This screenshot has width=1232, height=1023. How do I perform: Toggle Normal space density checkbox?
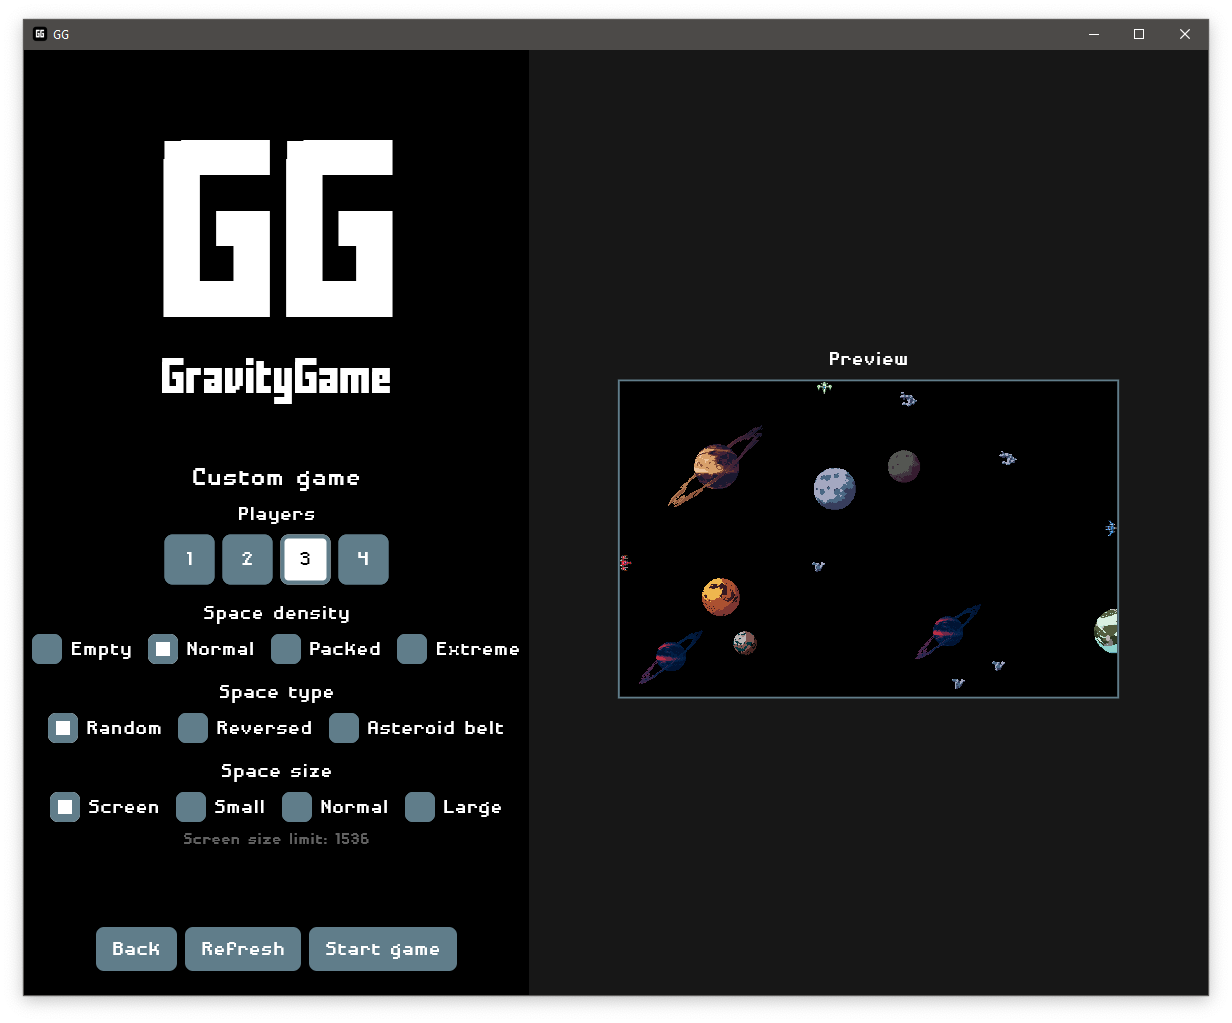[x=163, y=649]
